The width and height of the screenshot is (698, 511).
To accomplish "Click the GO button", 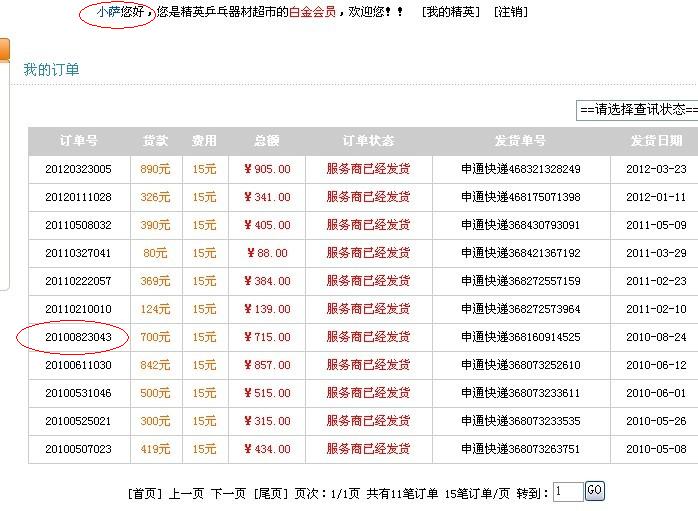I will pyautogui.click(x=594, y=490).
